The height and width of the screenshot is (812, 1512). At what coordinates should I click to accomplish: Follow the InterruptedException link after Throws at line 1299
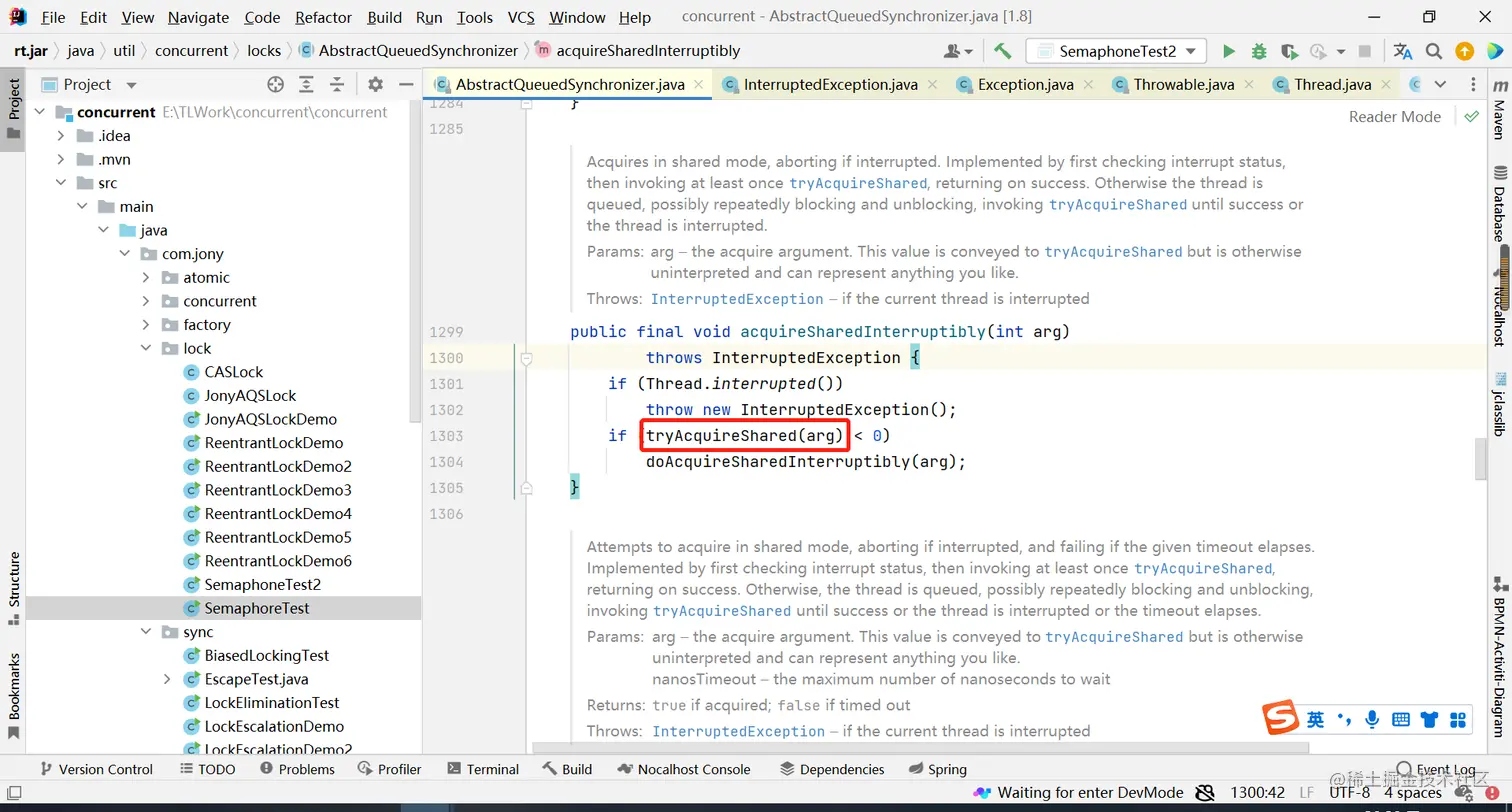tap(737, 299)
